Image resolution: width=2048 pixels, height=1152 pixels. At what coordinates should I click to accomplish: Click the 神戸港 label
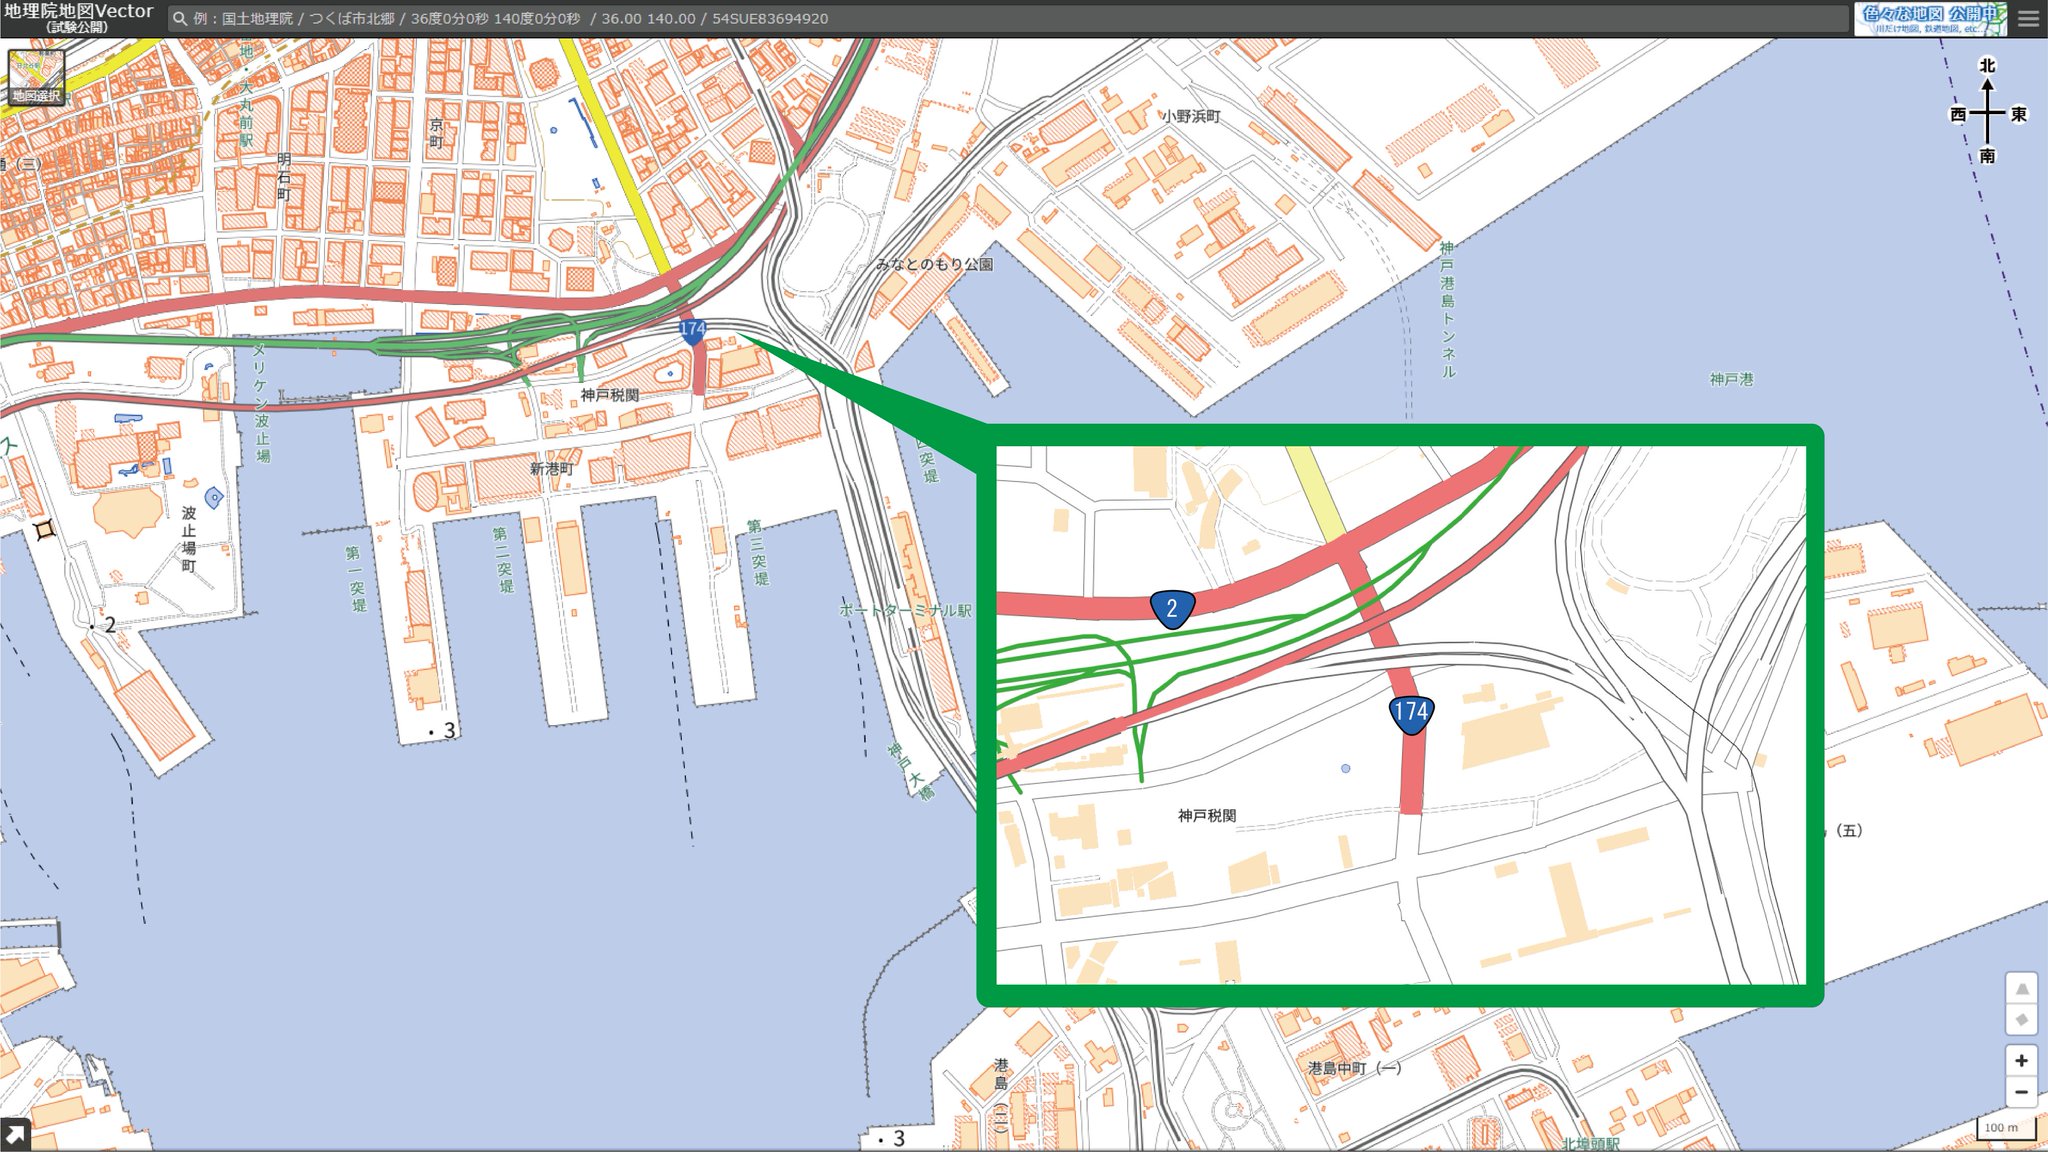[x=1731, y=379]
